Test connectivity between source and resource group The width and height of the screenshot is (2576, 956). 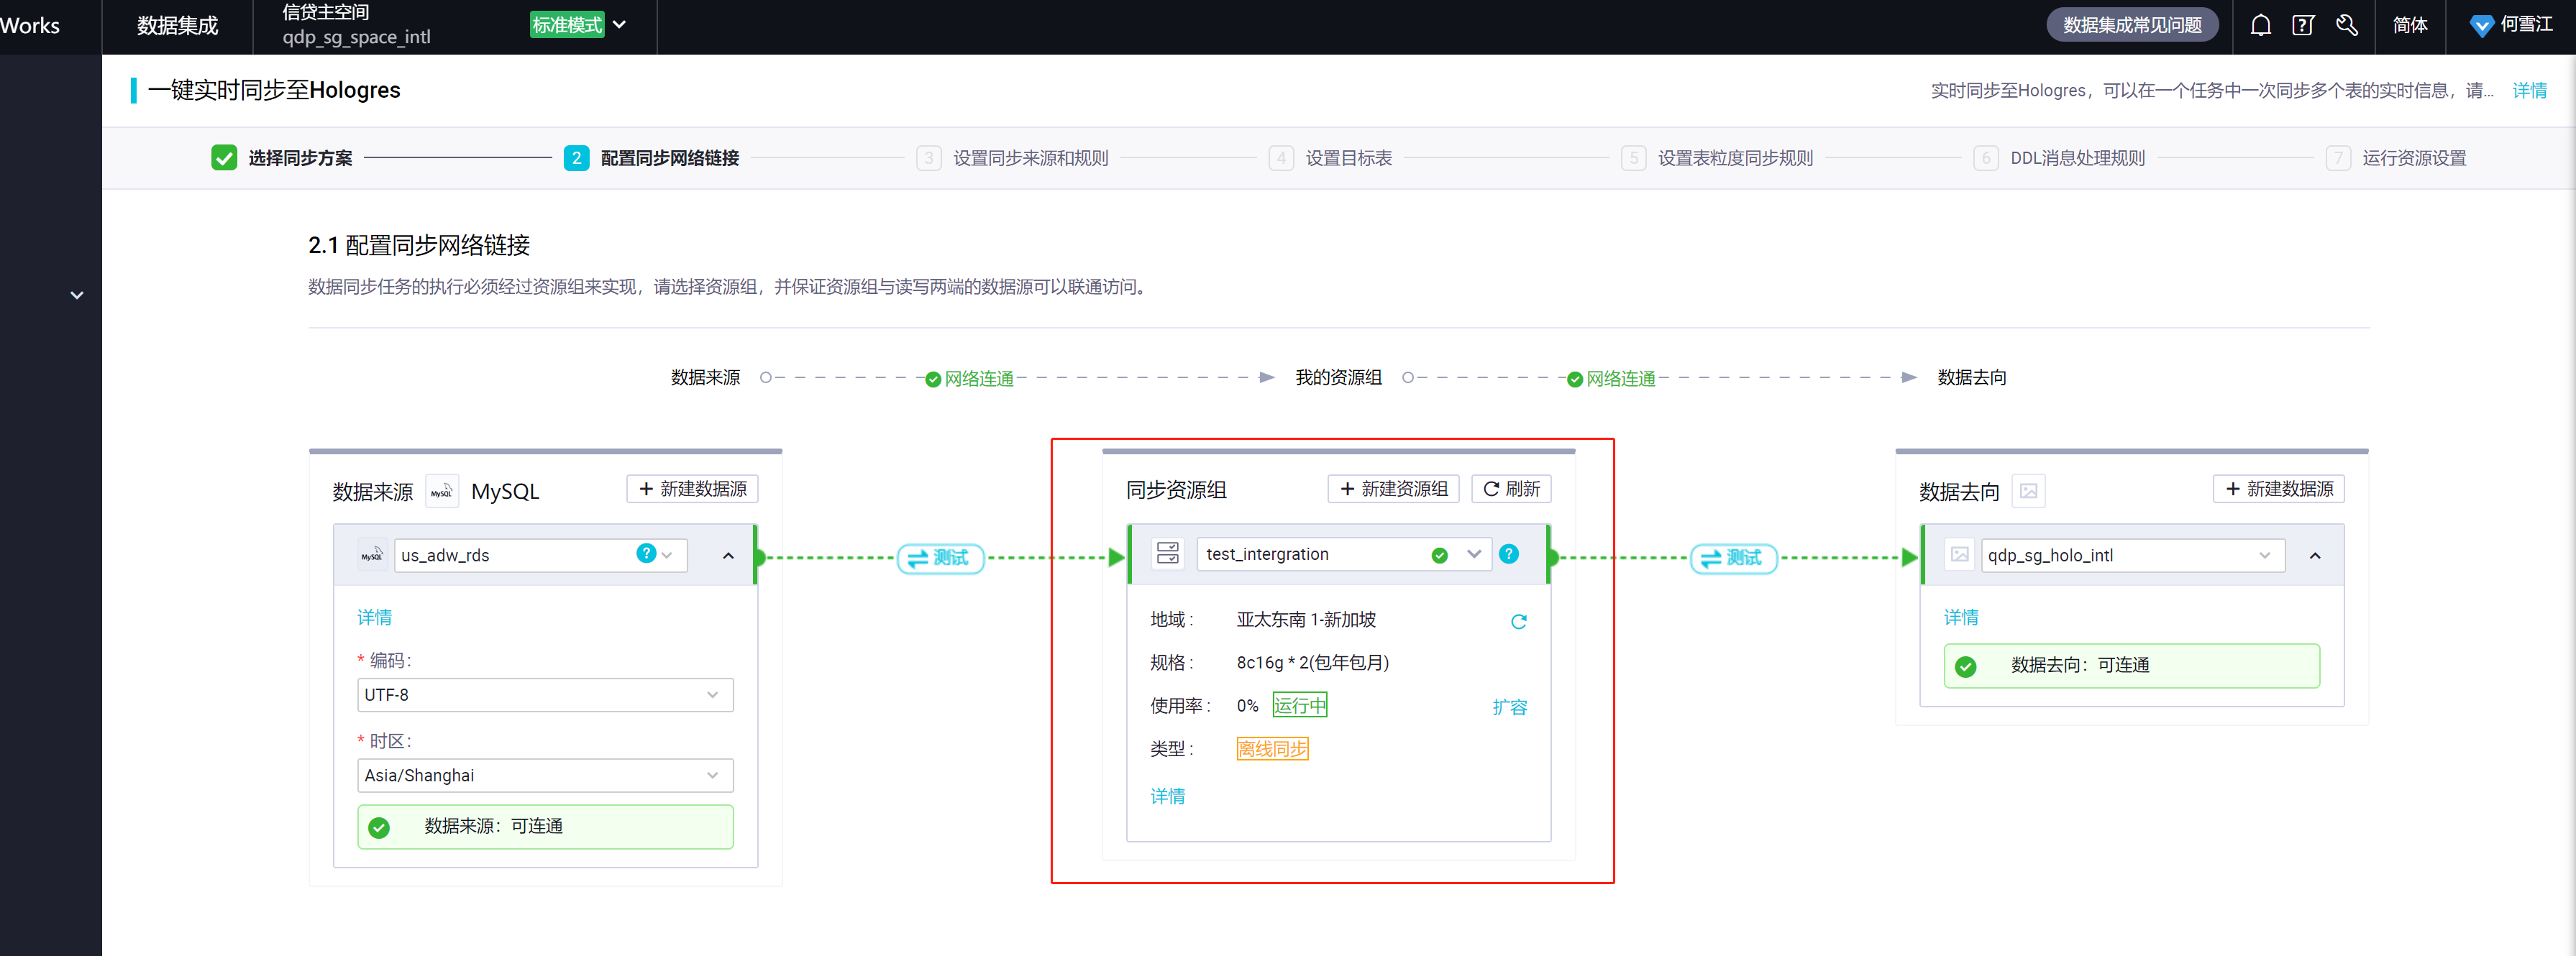939,557
